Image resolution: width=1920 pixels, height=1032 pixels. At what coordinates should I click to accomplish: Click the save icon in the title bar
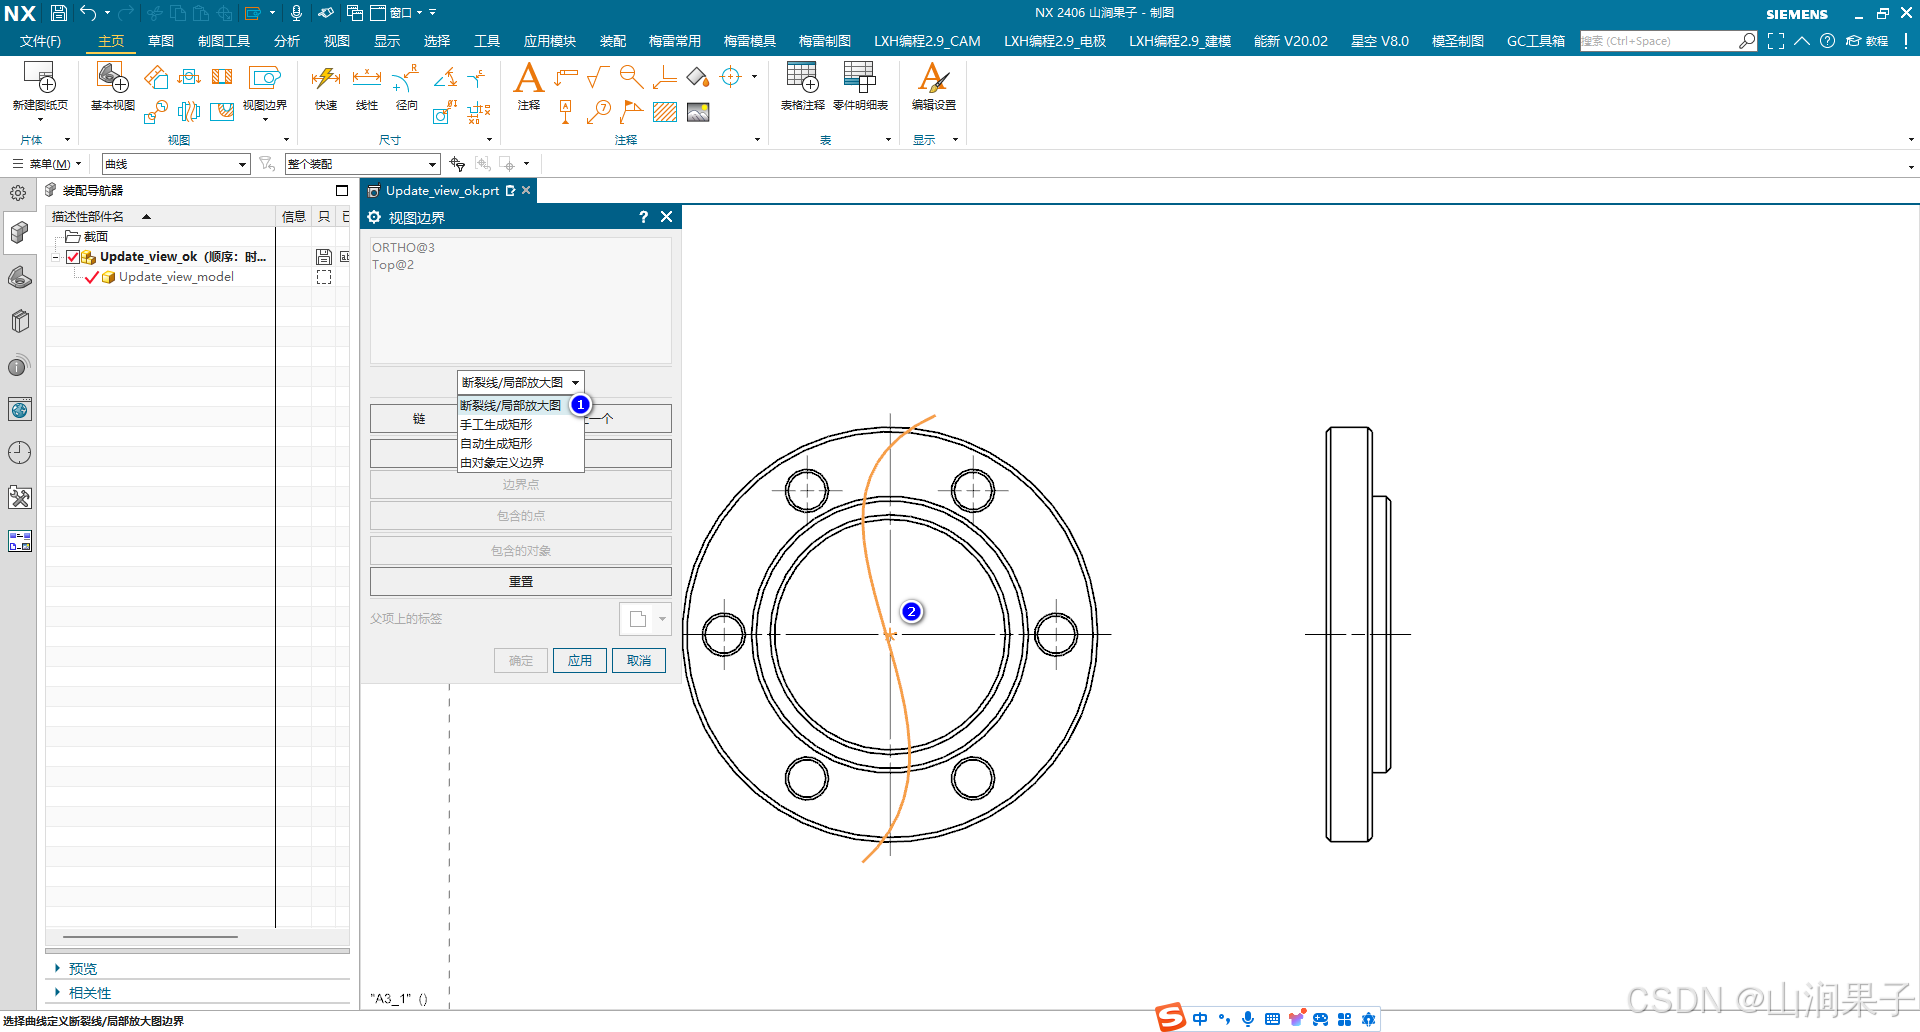point(59,13)
